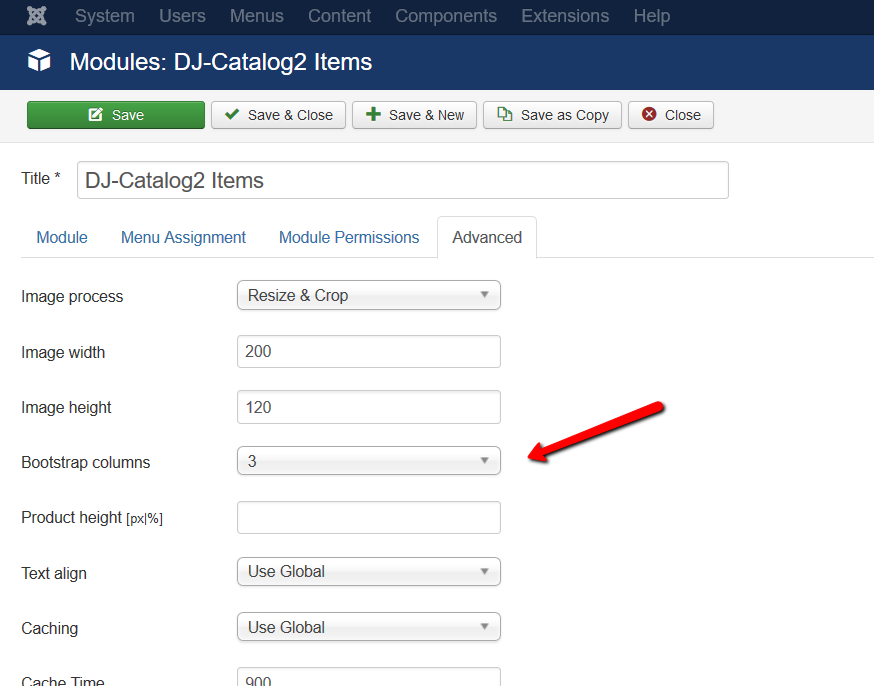874x686 pixels.
Task: Click the green Save button
Action: coord(116,115)
